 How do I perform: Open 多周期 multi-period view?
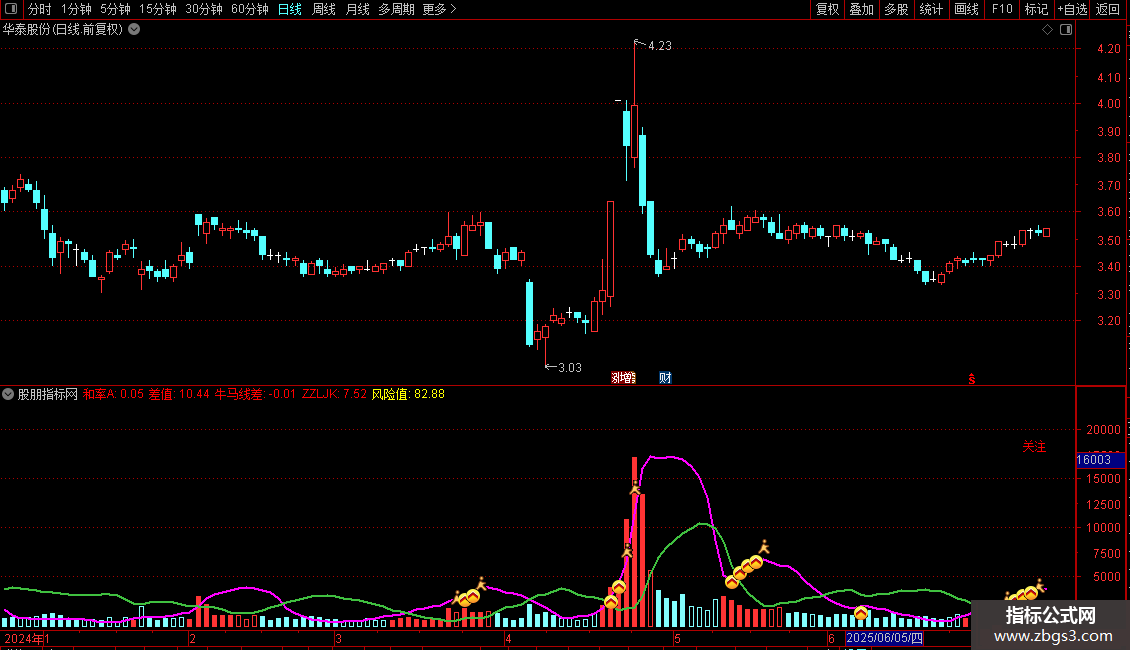(396, 9)
